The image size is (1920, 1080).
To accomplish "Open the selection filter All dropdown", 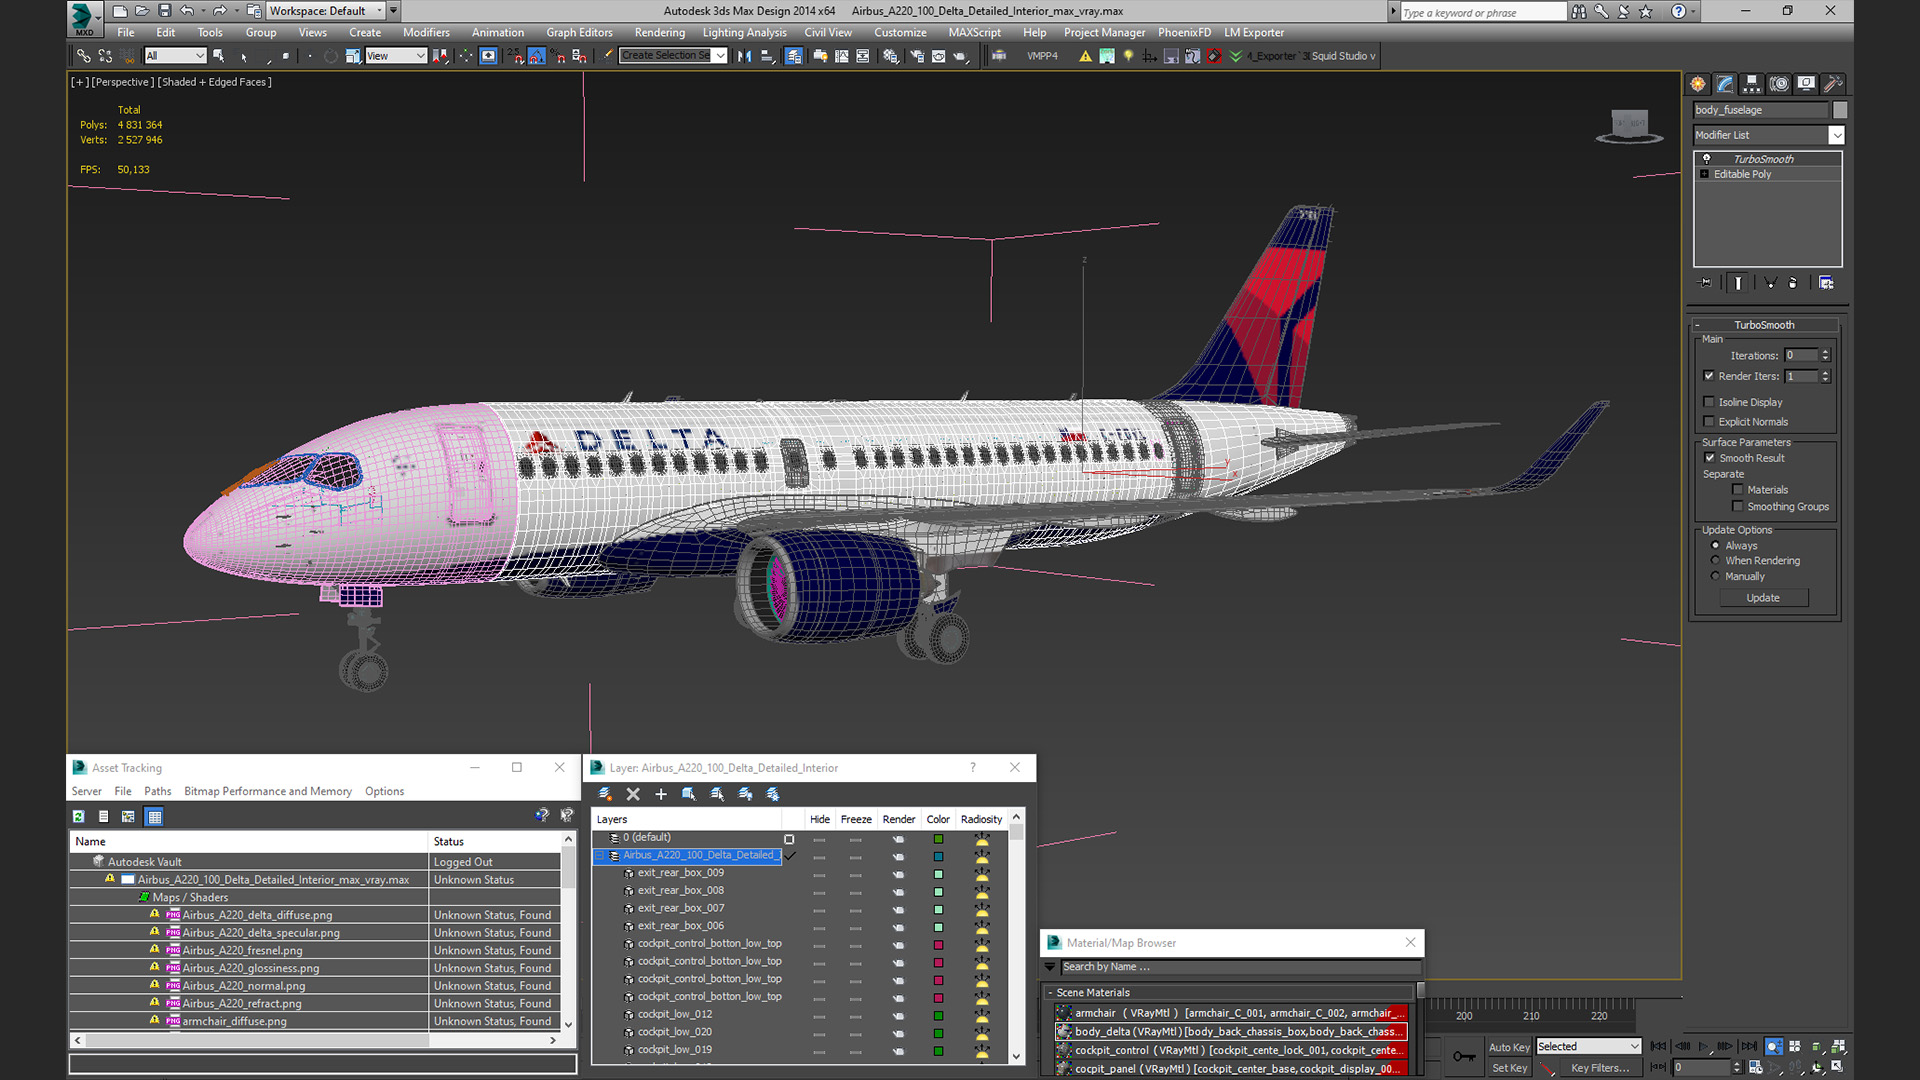I will (x=175, y=56).
